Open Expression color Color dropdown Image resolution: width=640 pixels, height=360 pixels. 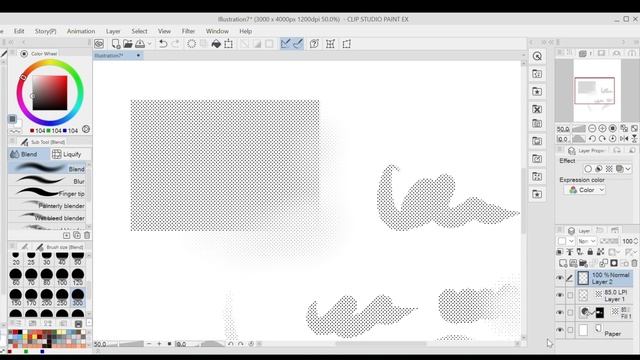(585, 190)
